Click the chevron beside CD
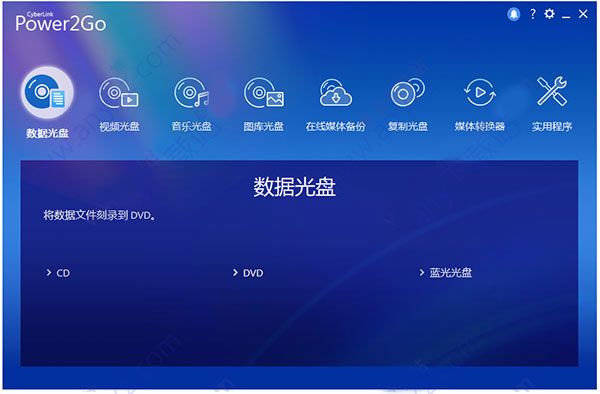Screen dimensions: 600x394 point(49,272)
